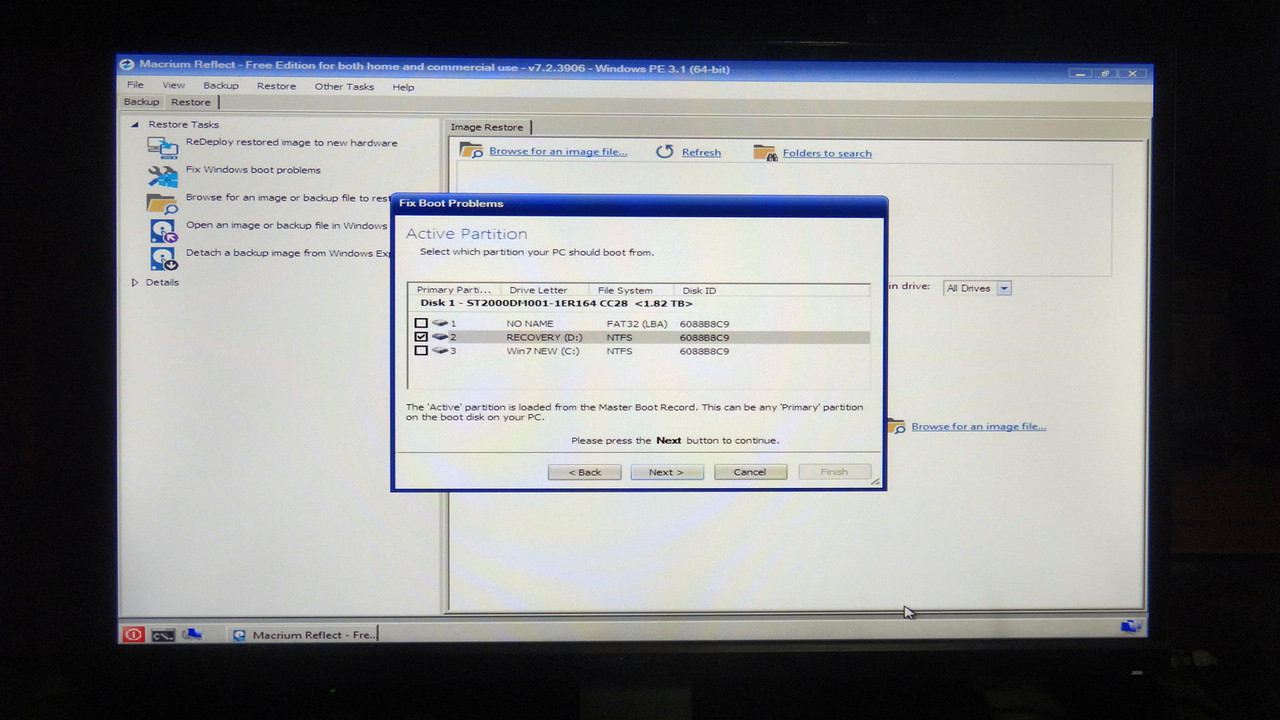Click the drive icon for RECOVERY partition 2
The height and width of the screenshot is (720, 1280).
pyautogui.click(x=440, y=338)
